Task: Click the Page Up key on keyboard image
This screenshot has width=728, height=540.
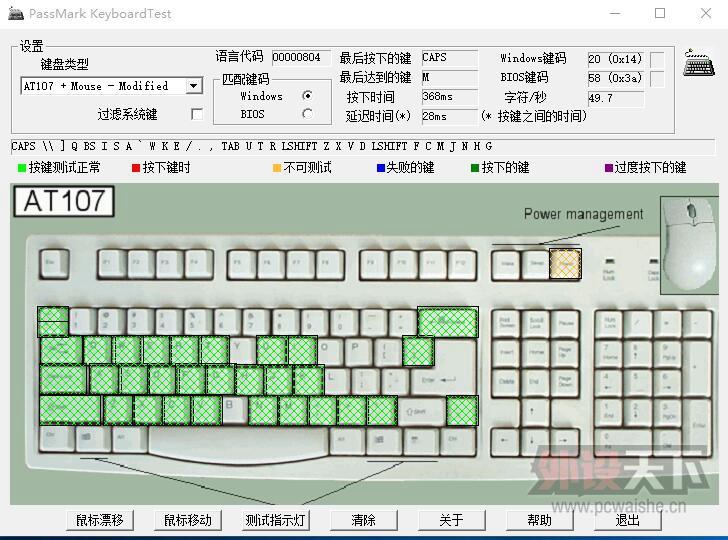Action: pos(565,353)
